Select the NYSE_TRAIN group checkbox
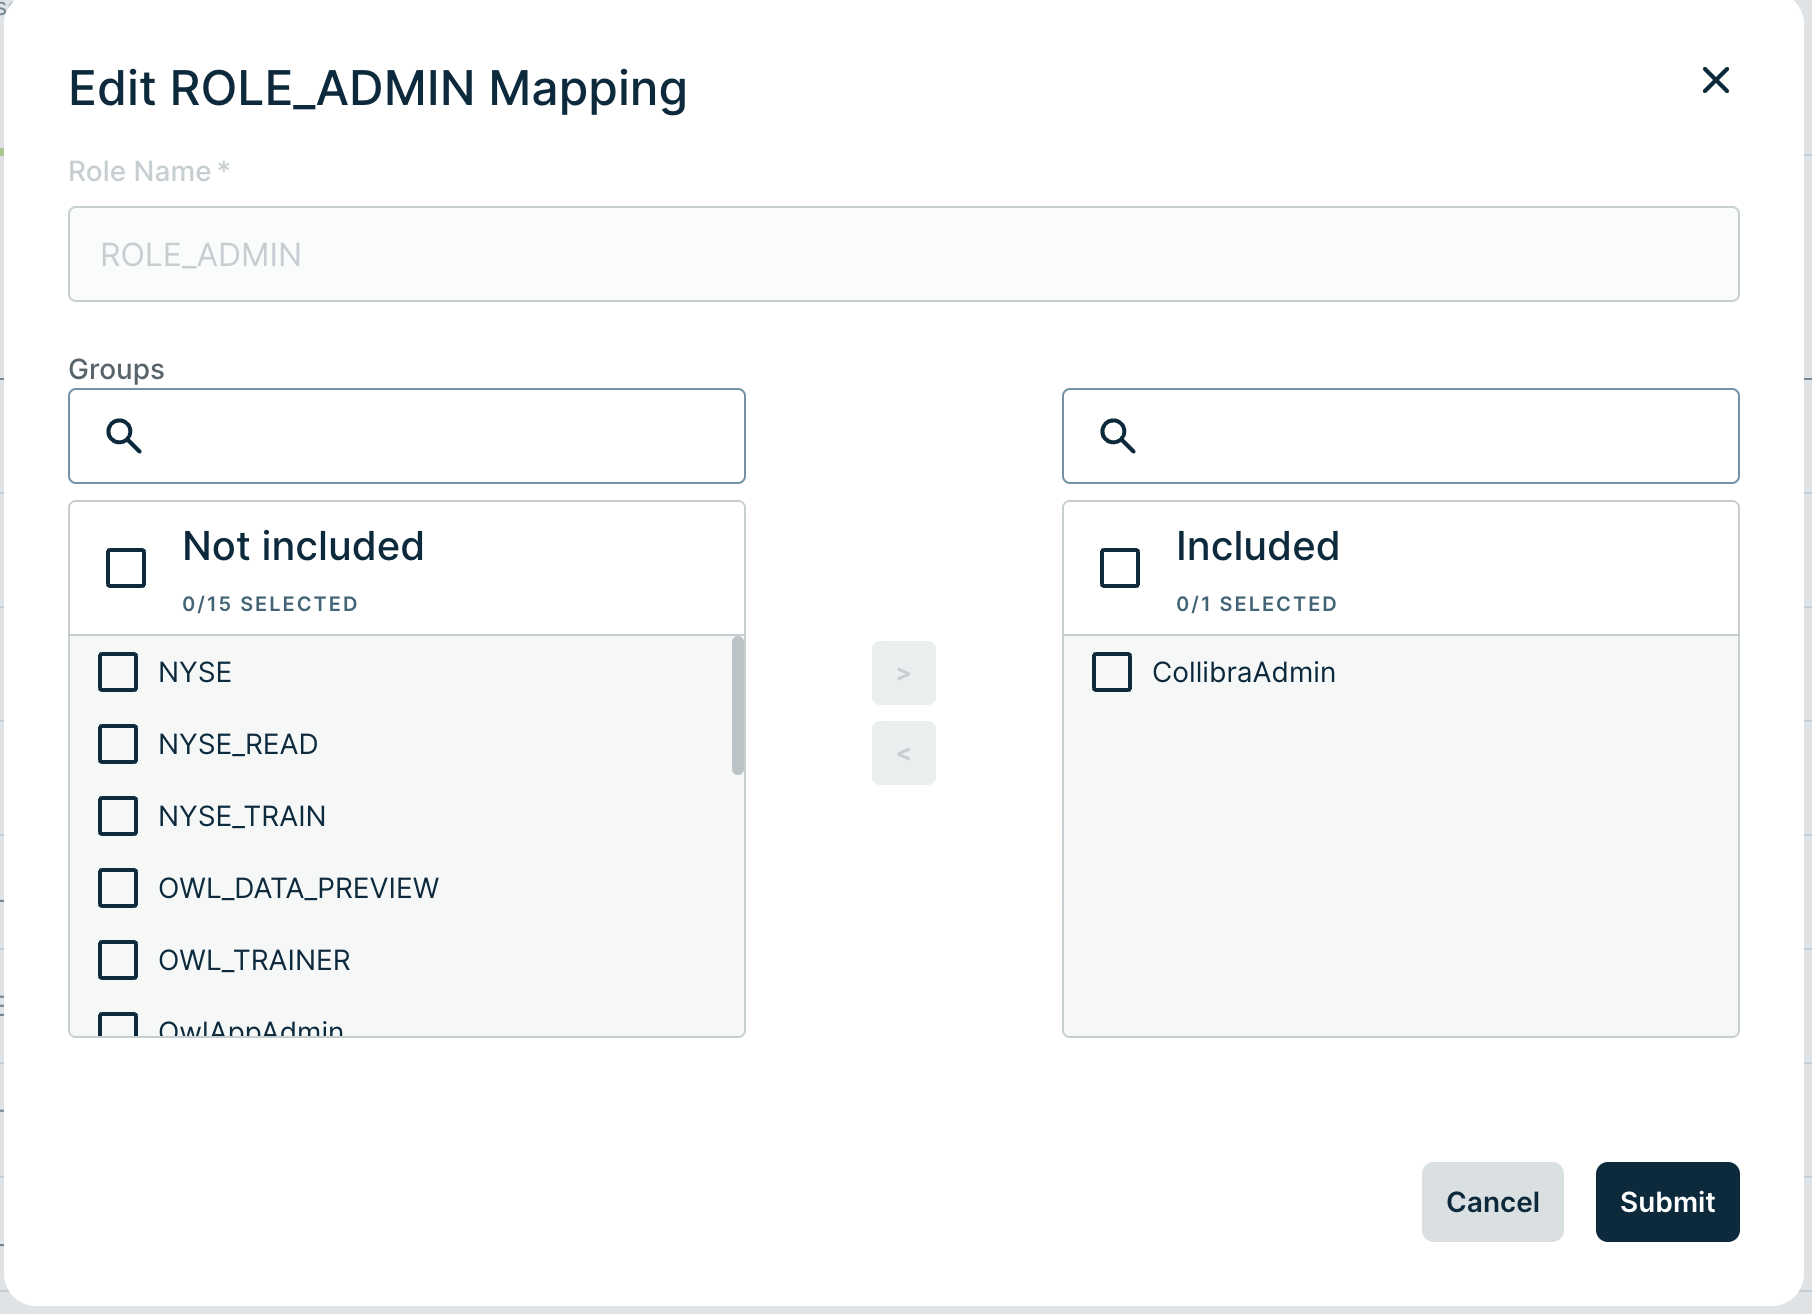This screenshot has width=1812, height=1314. tap(118, 816)
